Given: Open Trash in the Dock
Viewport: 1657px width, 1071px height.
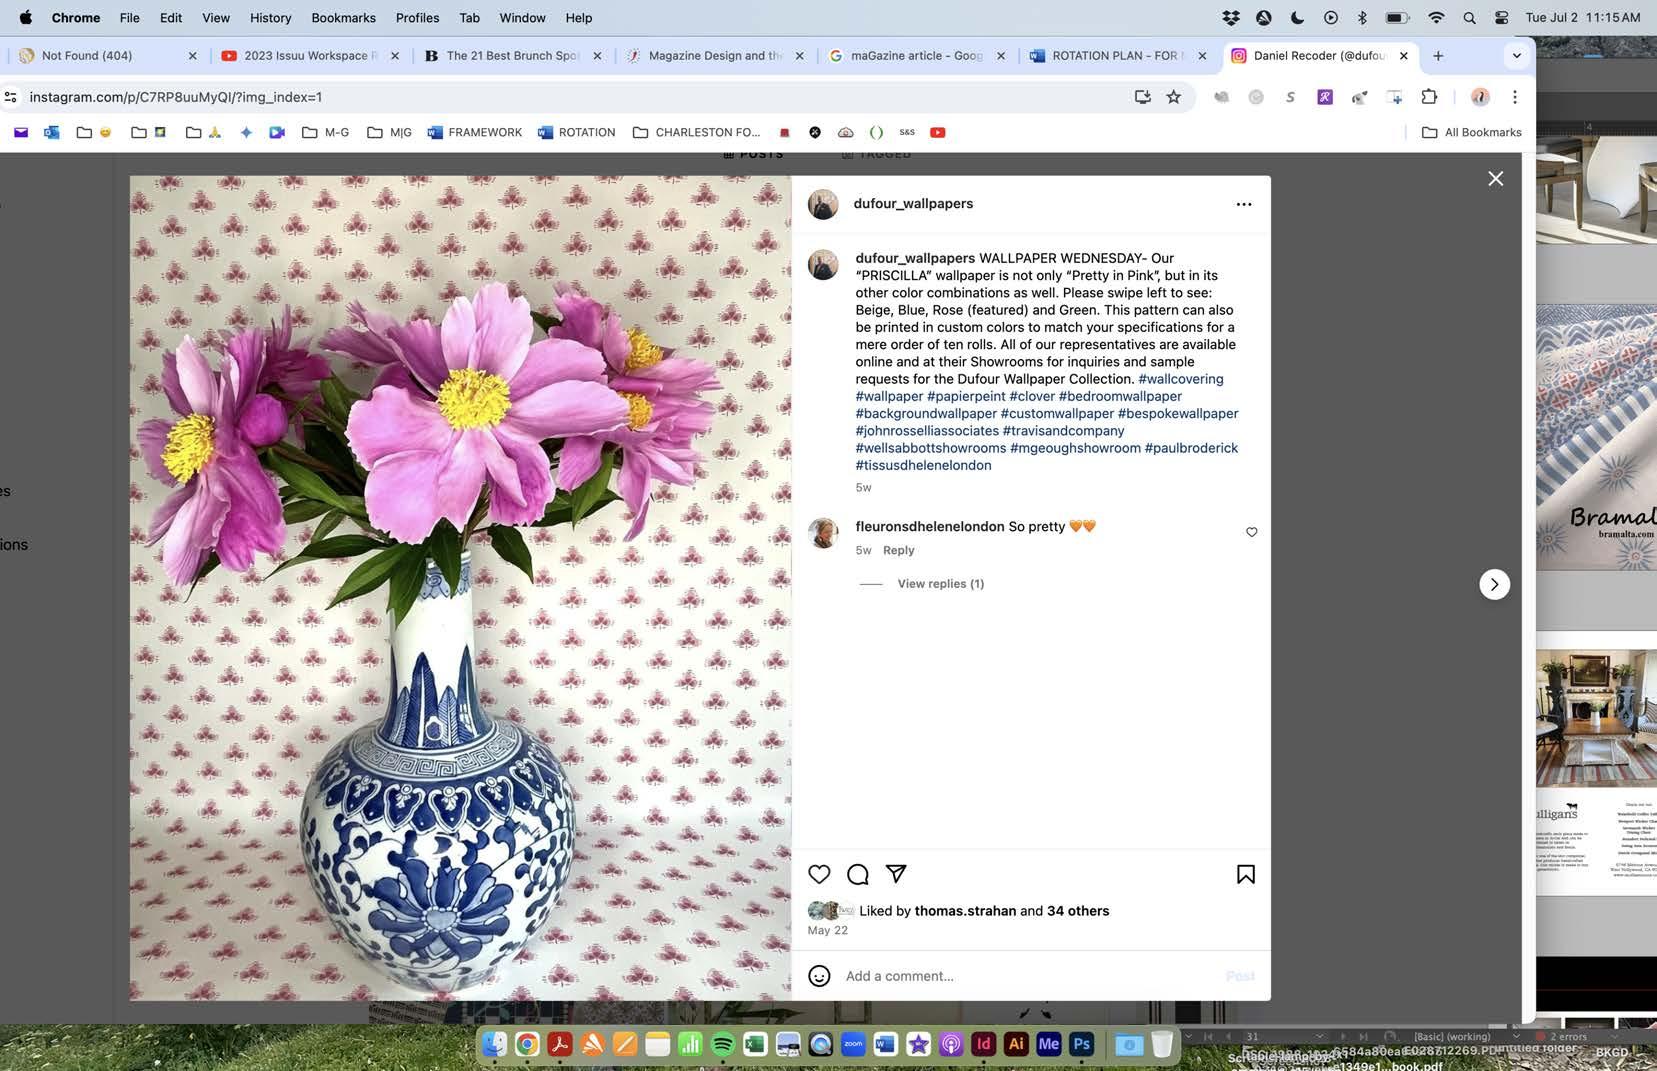Looking at the screenshot, I should 1161,1044.
